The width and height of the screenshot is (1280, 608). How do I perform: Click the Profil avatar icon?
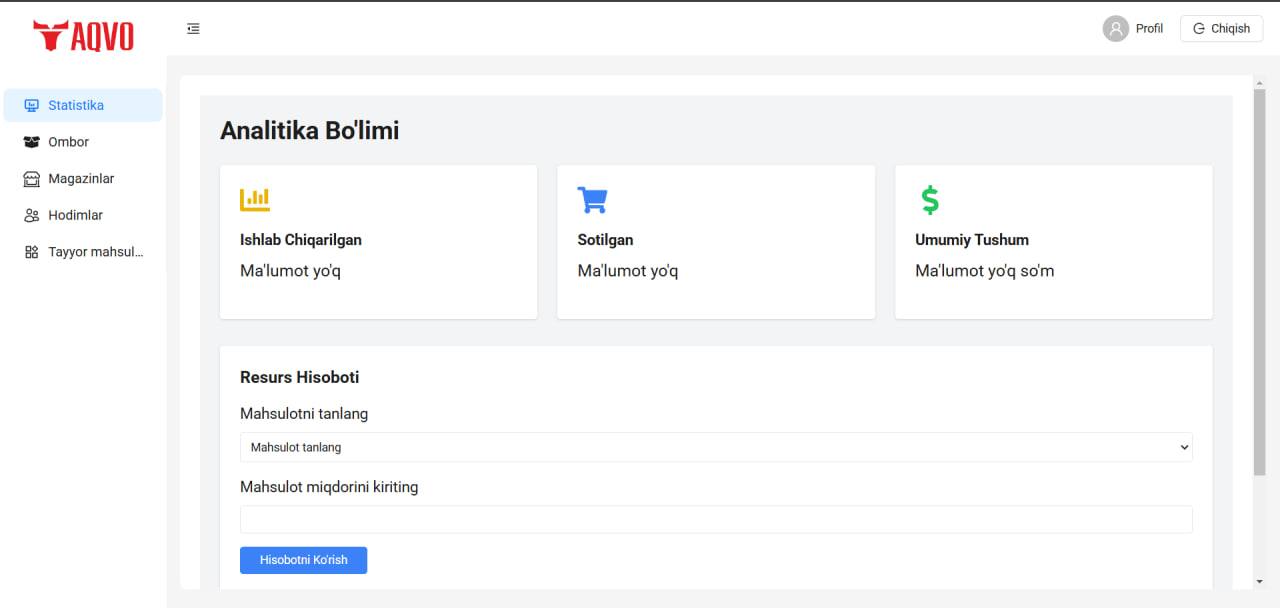[1115, 28]
